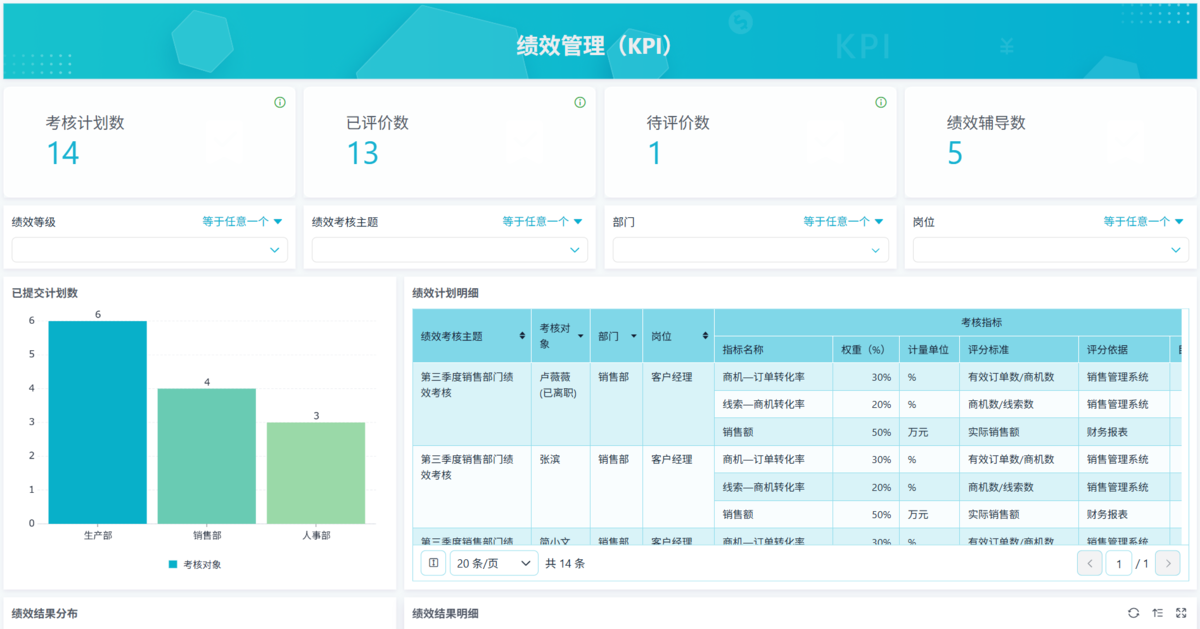Sort the table by 岗位 column
The image size is (1200, 629).
(705, 336)
